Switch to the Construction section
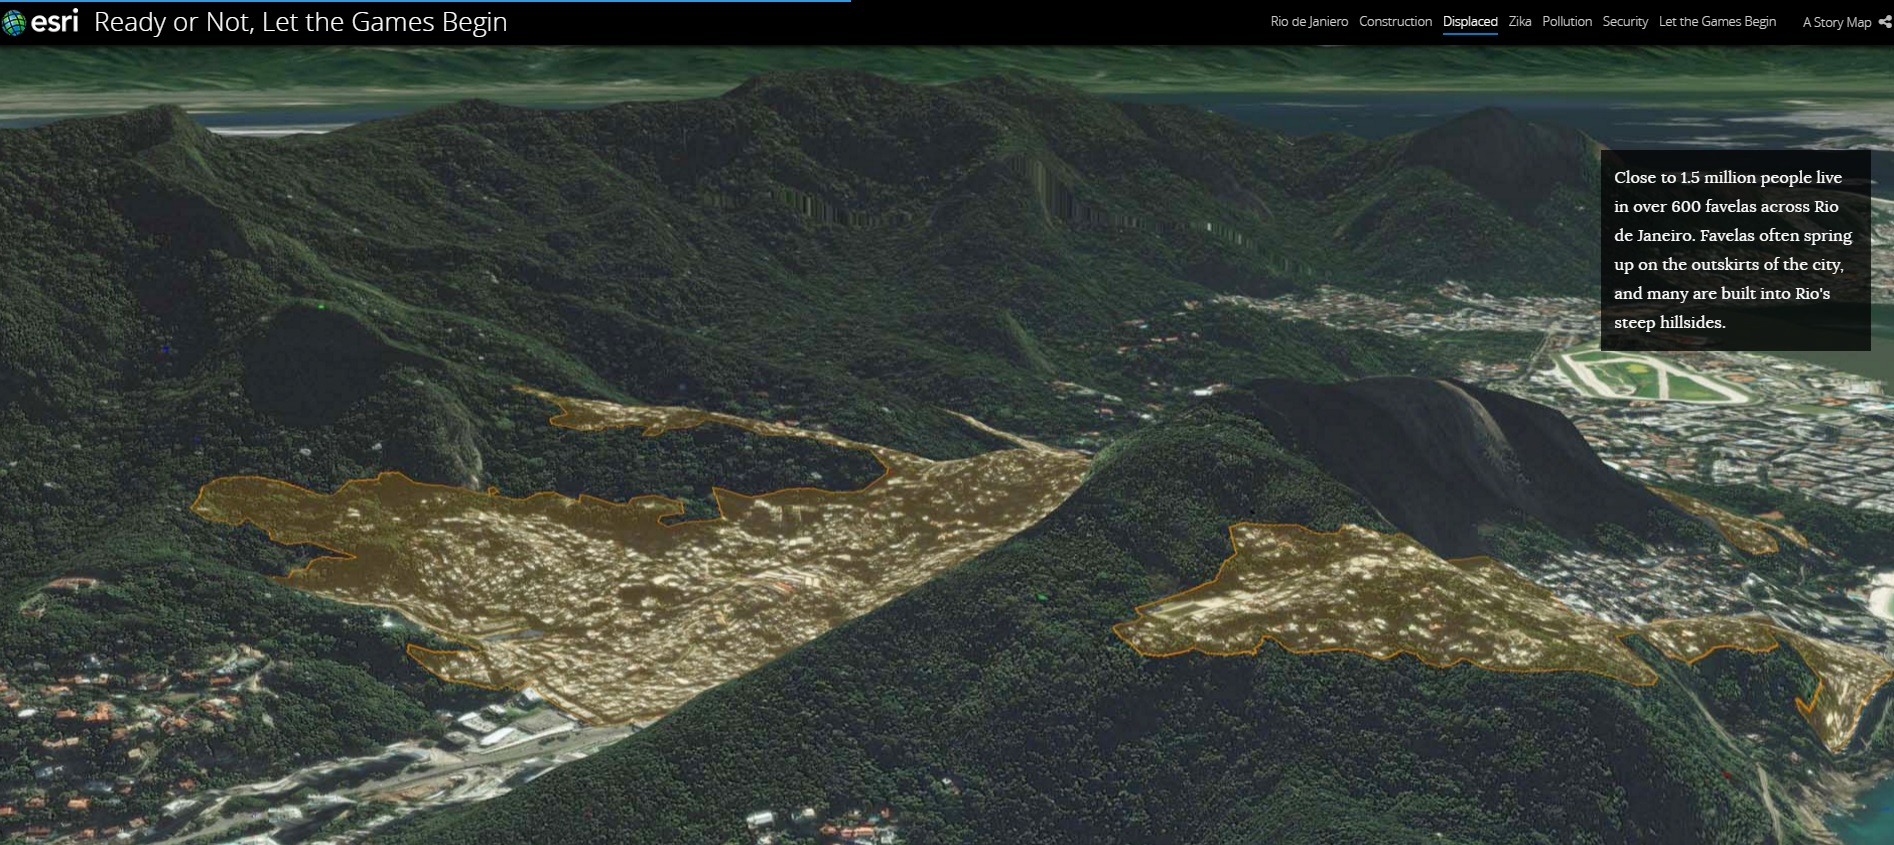The image size is (1894, 845). pyautogui.click(x=1395, y=22)
